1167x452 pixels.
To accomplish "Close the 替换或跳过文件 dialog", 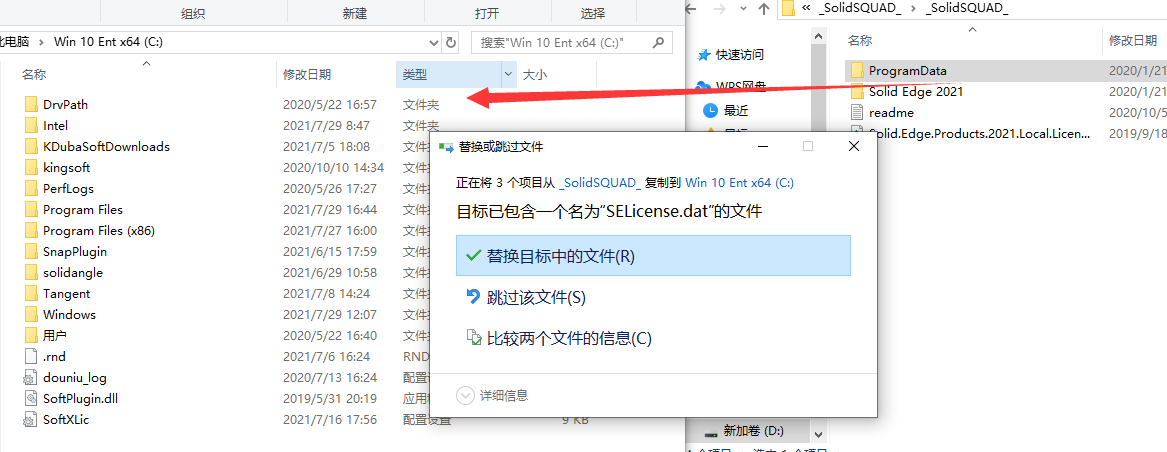I will [x=854, y=147].
